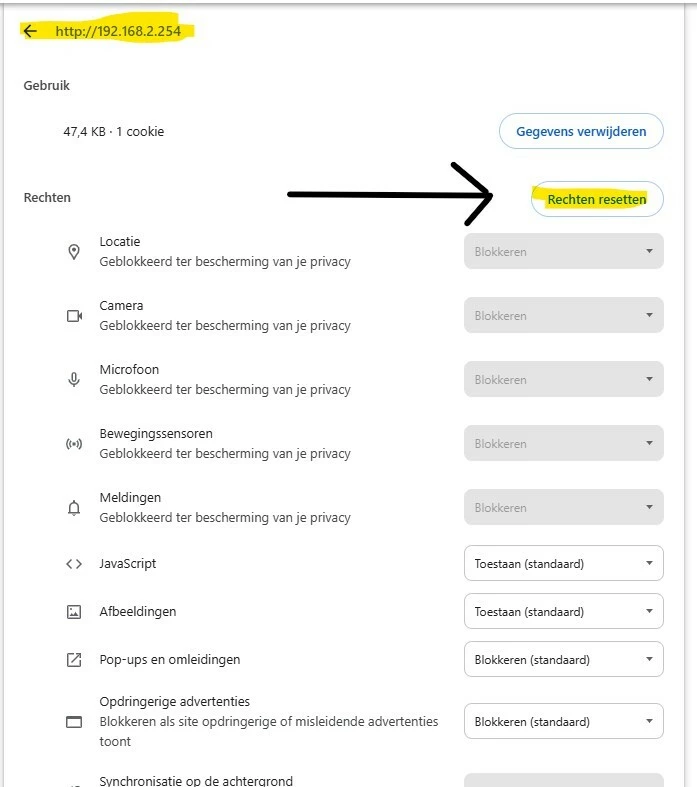Viewport: 697px width, 787px height.
Task: Click the JavaScript code brackets icon
Action: [74, 564]
